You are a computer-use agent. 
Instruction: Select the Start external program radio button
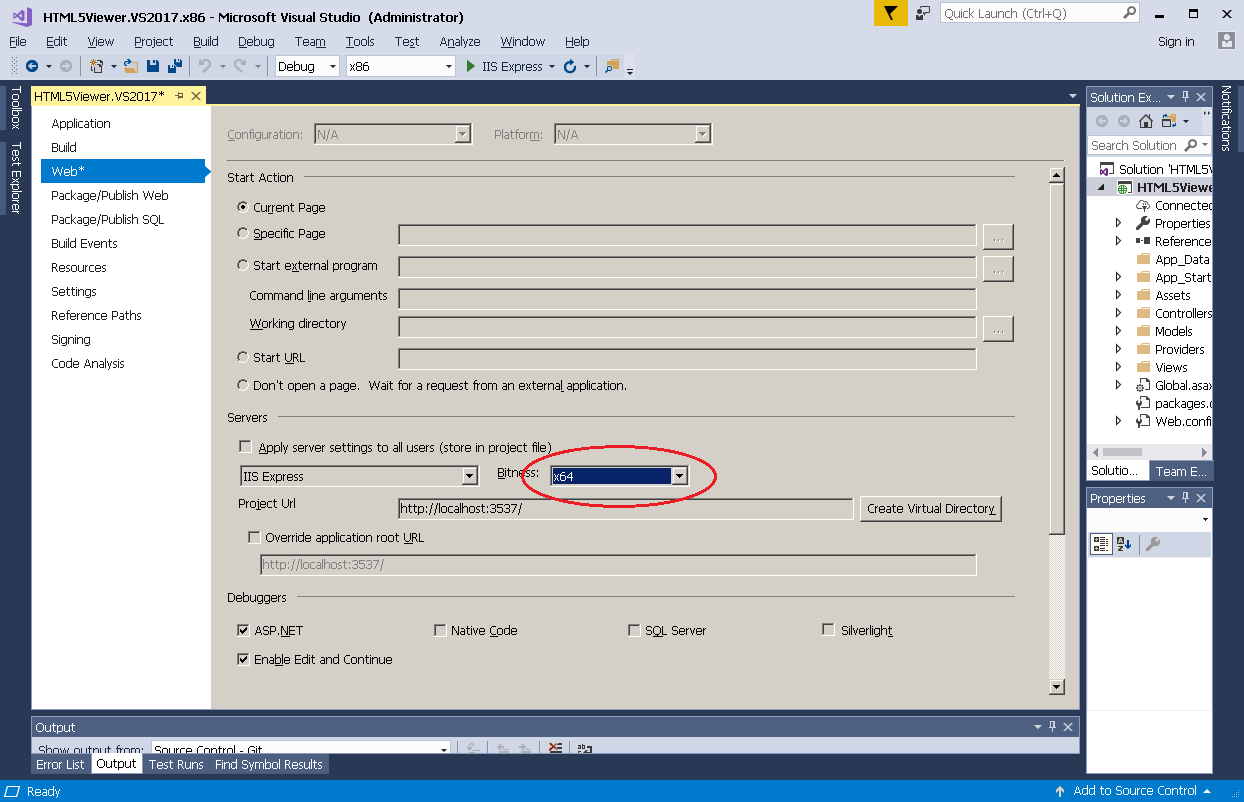[x=243, y=265]
